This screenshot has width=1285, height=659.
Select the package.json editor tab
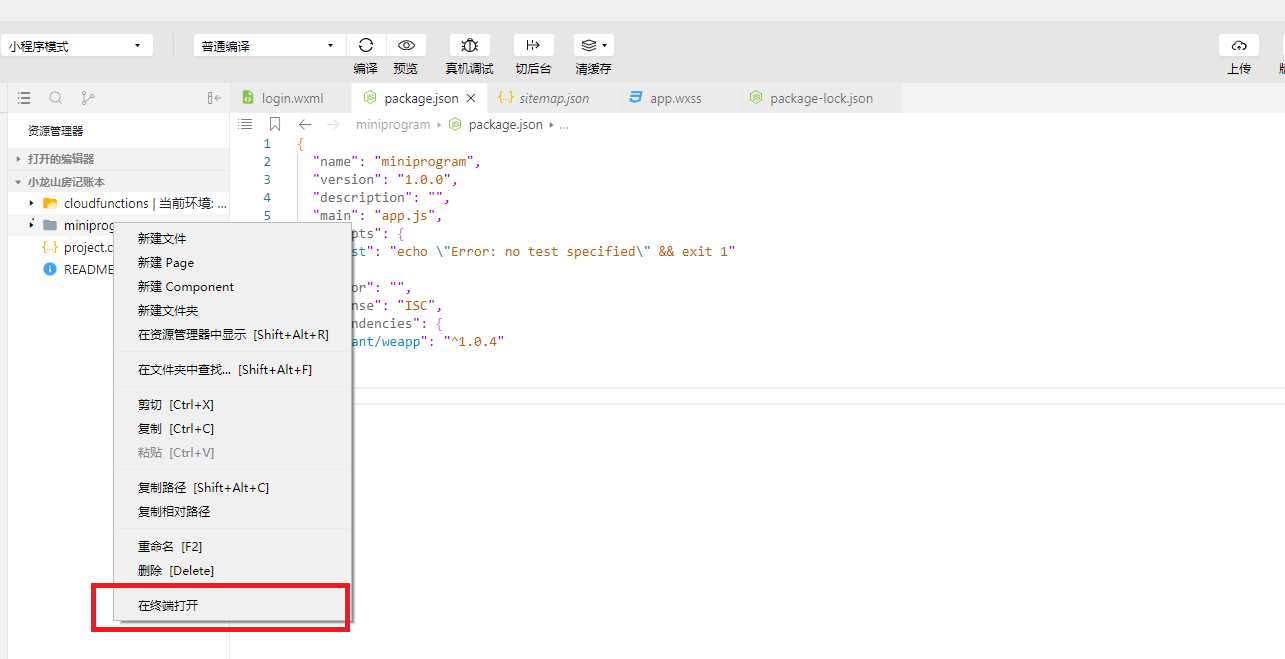[x=420, y=98]
